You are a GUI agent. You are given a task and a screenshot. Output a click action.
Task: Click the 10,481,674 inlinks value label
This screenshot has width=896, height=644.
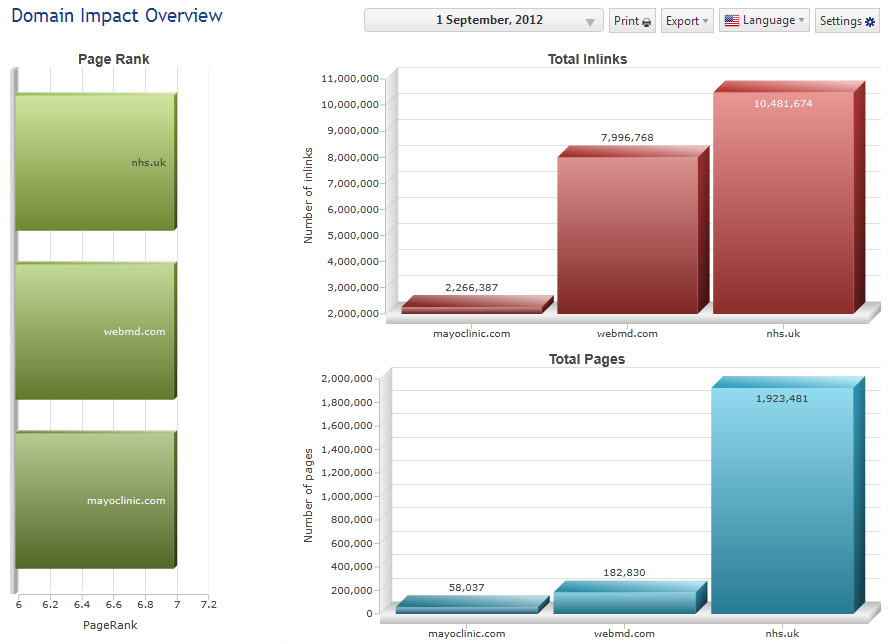[x=783, y=104]
